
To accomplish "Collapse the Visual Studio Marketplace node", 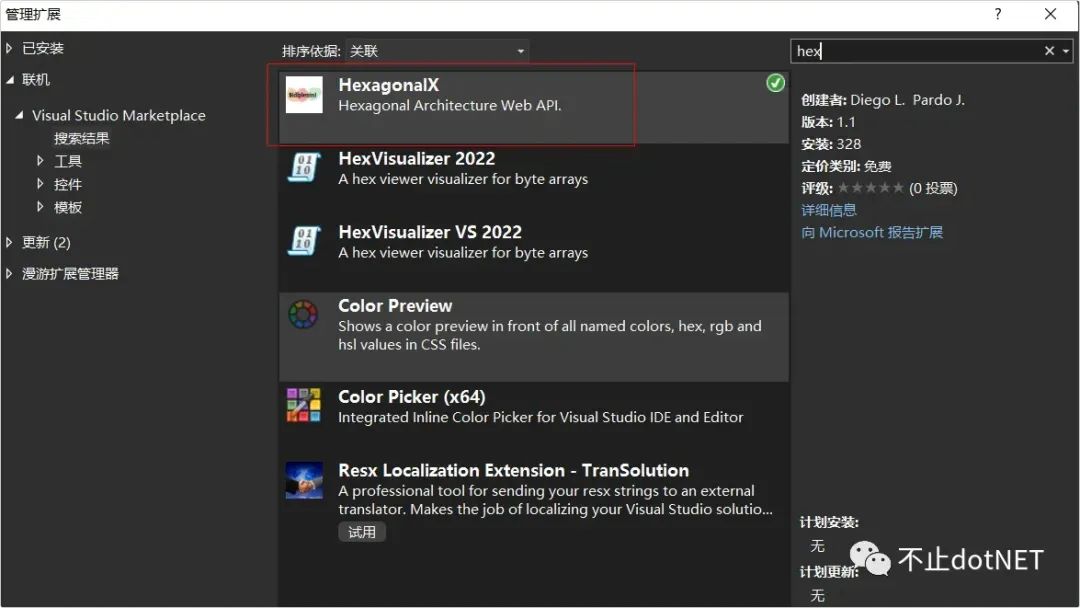I will pos(19,115).
